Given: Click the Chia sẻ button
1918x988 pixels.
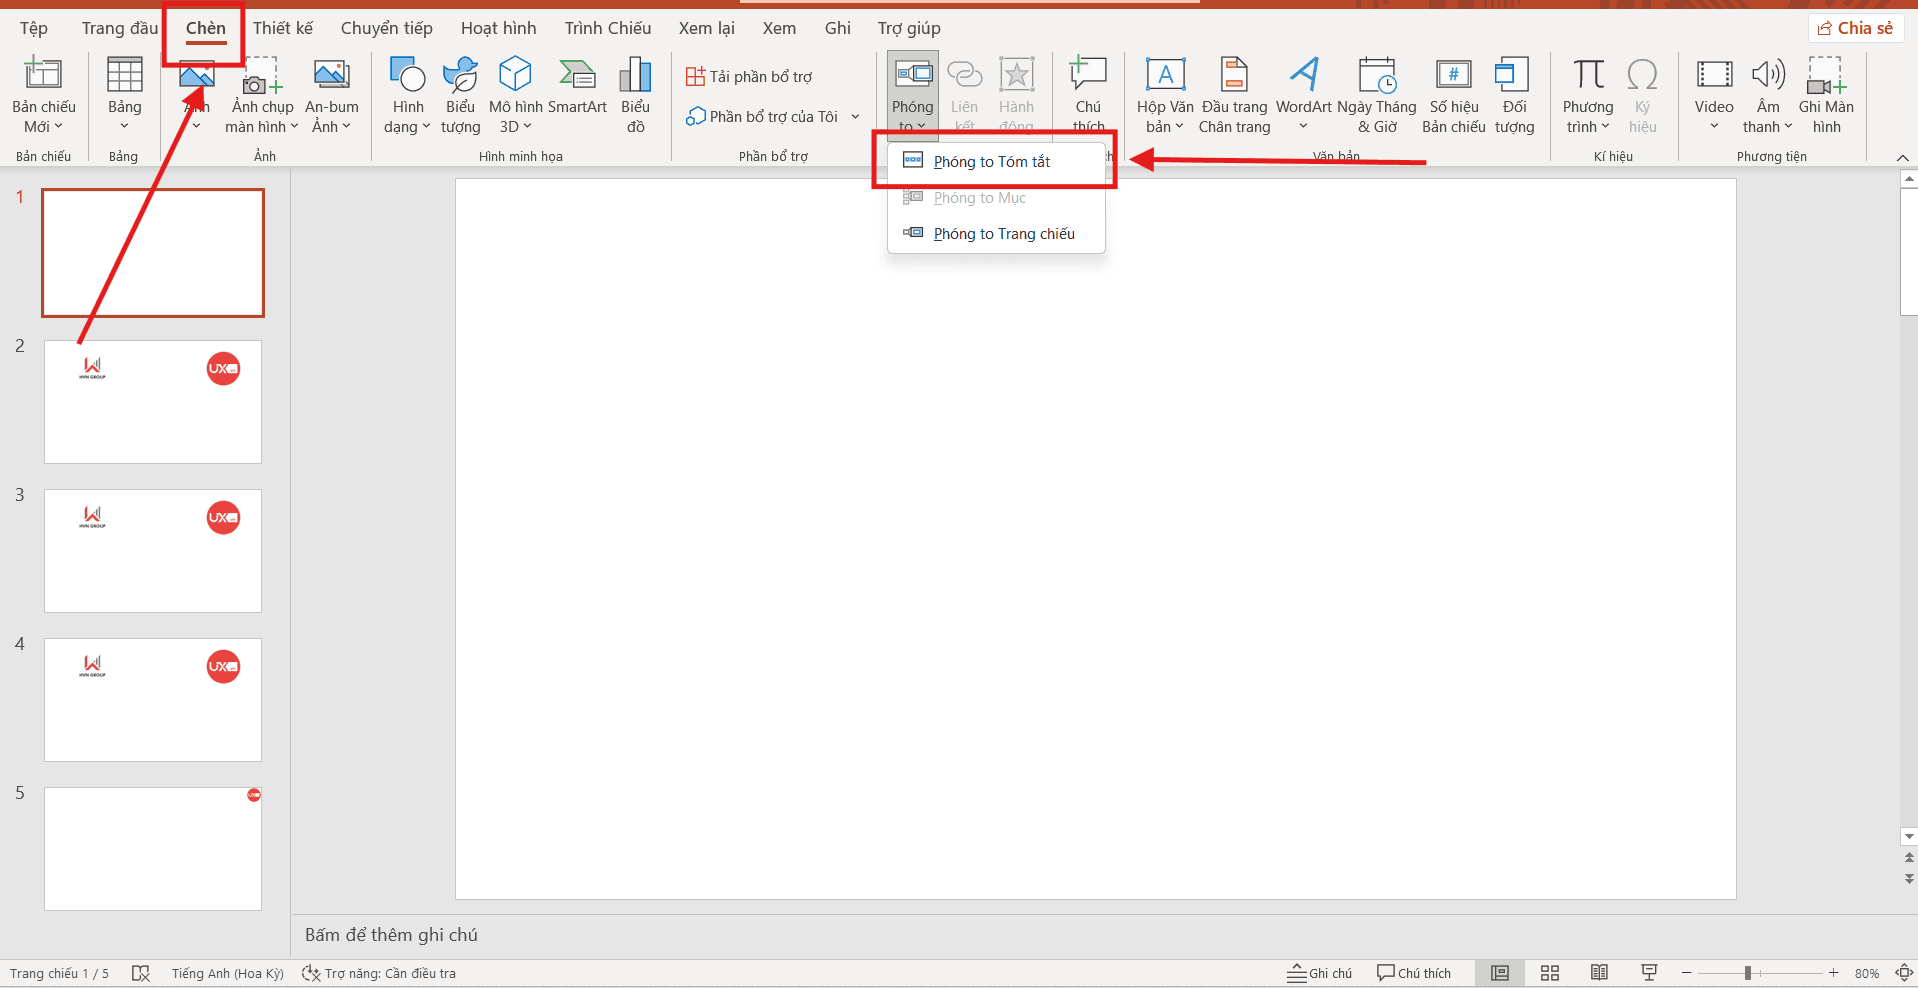Looking at the screenshot, I should click(1855, 27).
